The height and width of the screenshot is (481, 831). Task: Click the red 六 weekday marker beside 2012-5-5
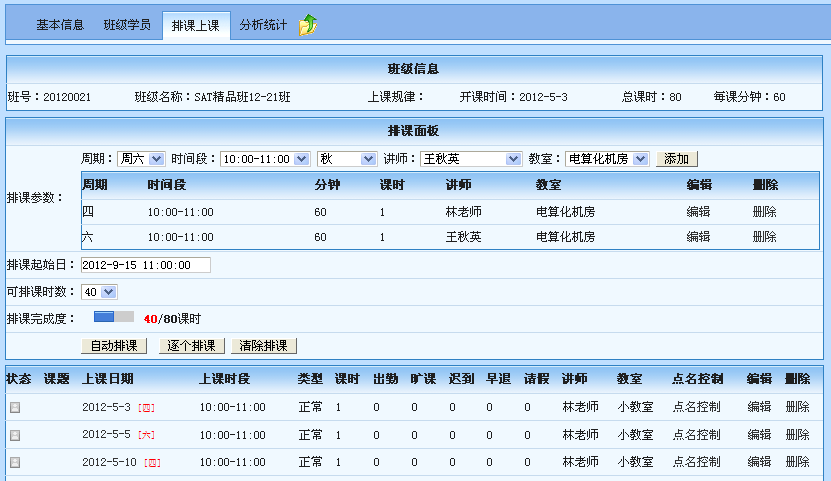point(146,435)
